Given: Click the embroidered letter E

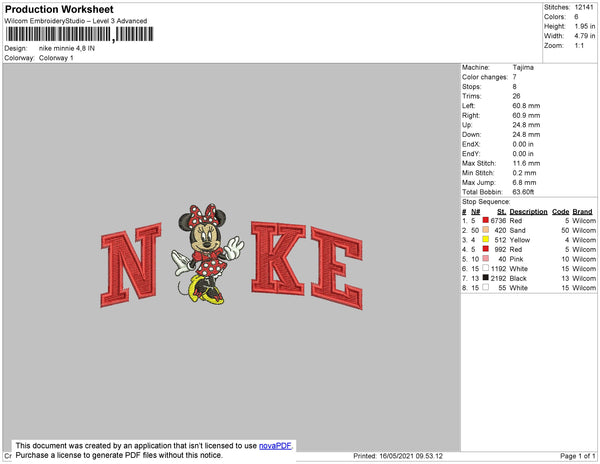Looking at the screenshot, I should pos(337,268).
